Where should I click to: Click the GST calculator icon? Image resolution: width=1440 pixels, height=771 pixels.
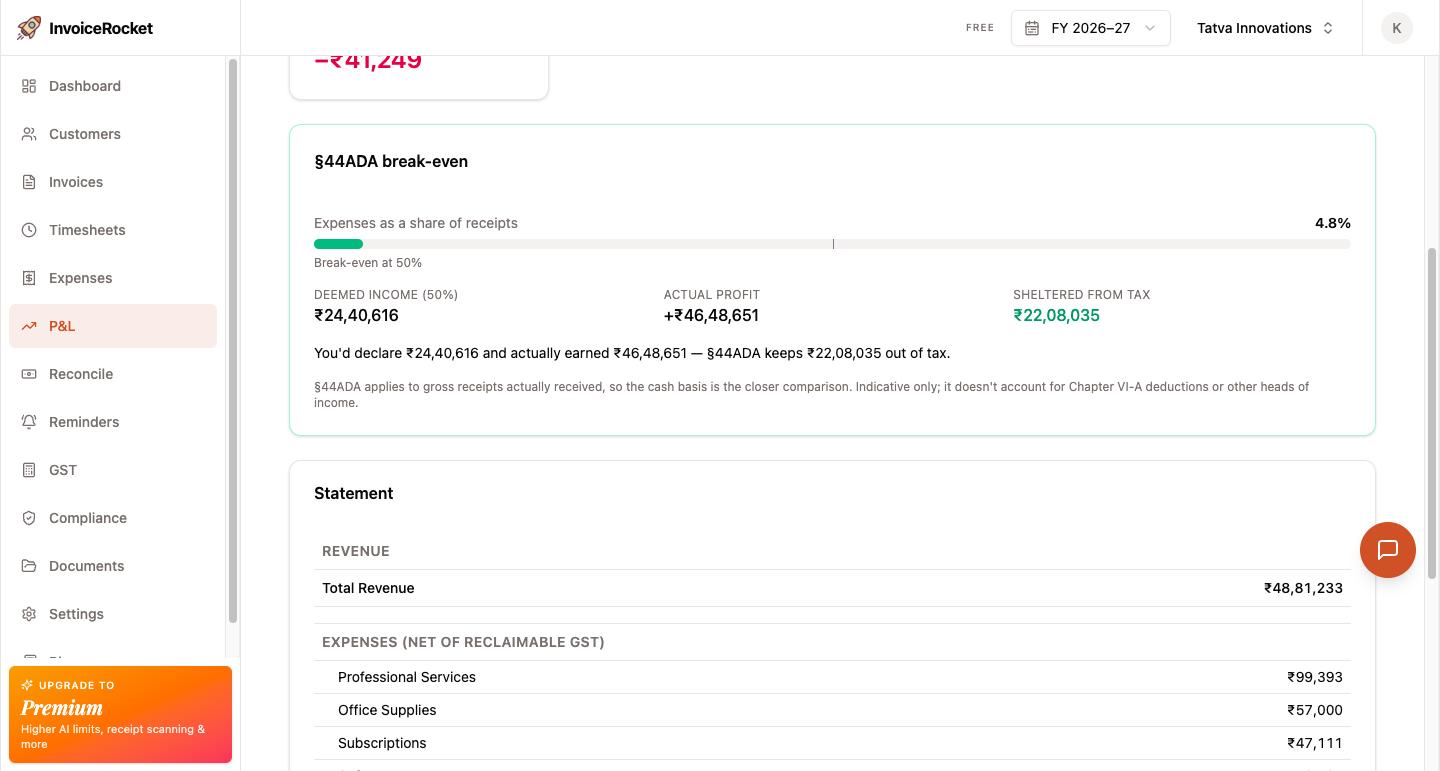pos(29,470)
